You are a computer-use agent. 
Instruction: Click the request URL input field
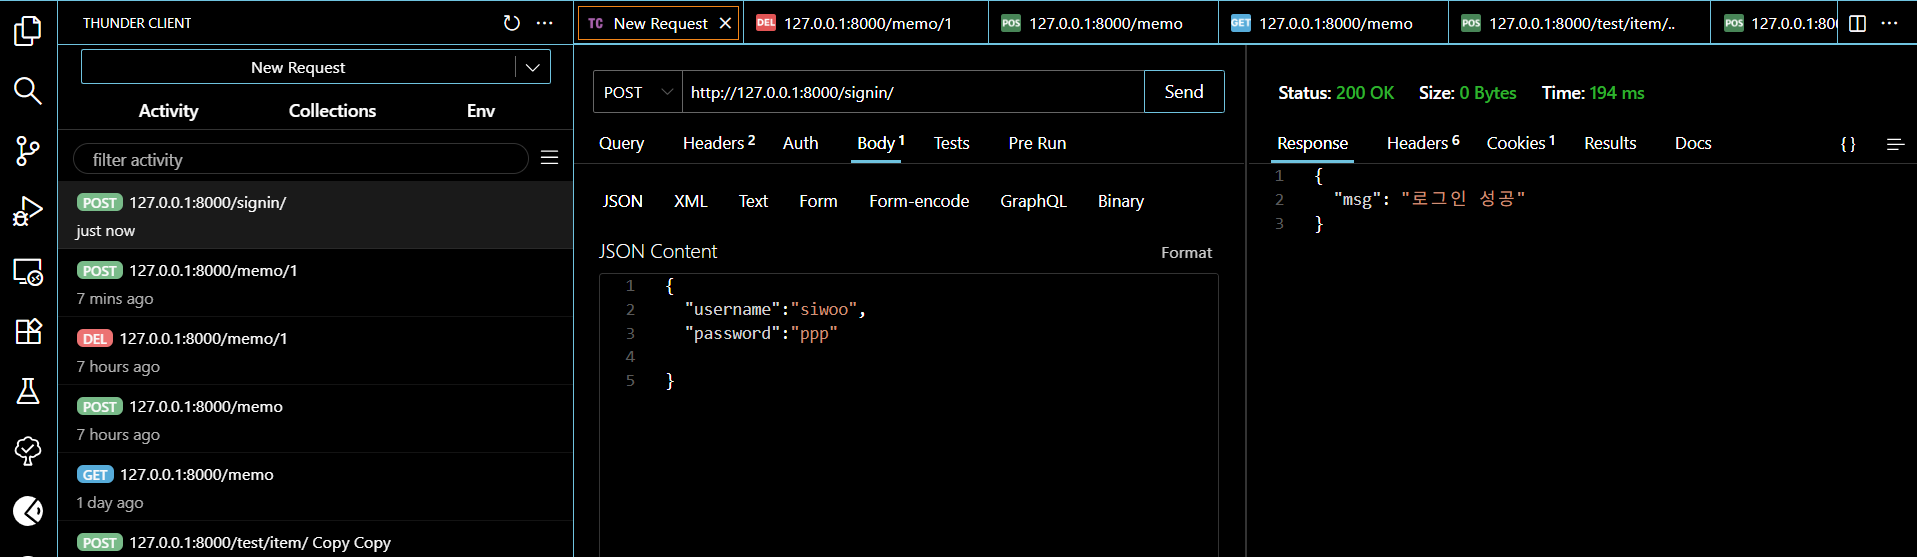tap(913, 92)
